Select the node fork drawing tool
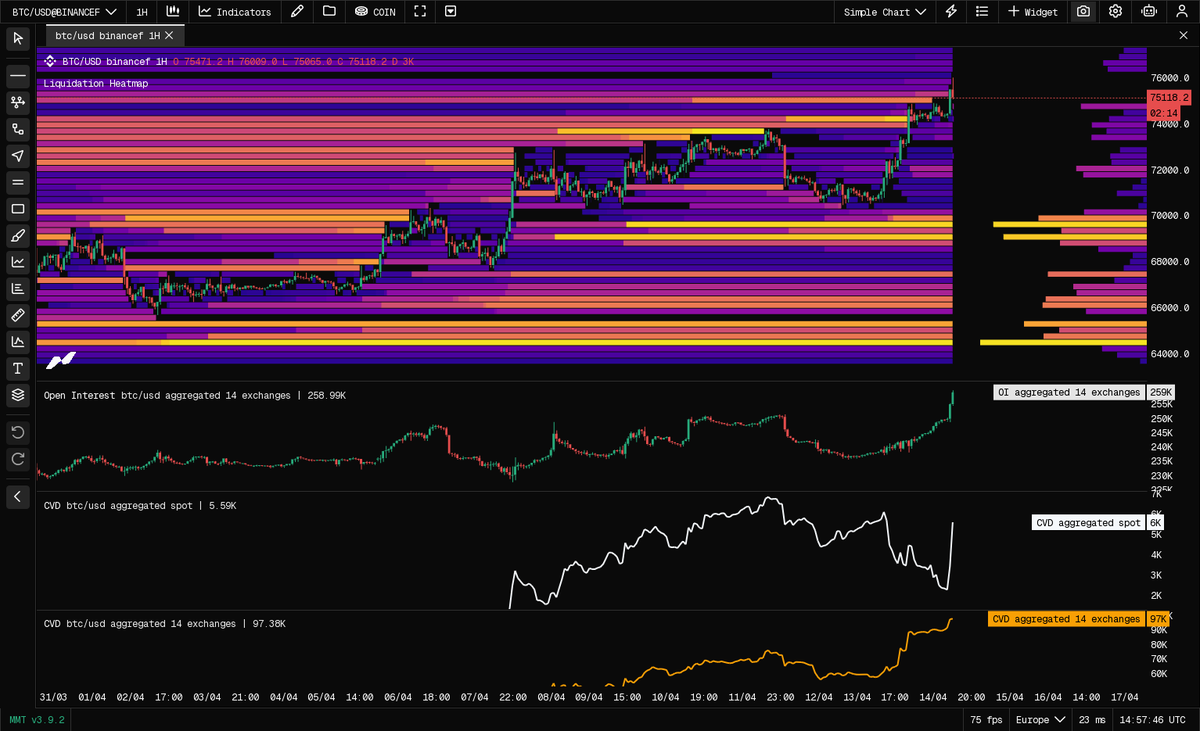 point(18,102)
